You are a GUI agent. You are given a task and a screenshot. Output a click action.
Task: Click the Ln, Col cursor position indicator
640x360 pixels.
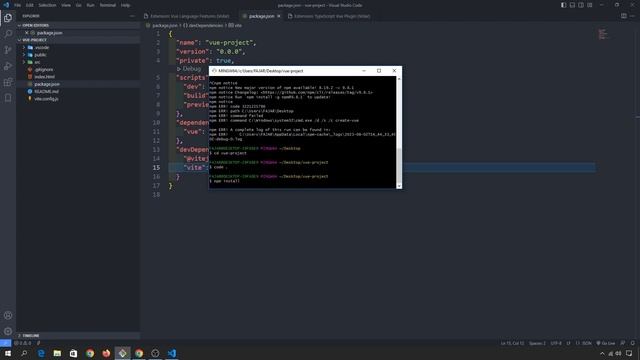(512, 343)
